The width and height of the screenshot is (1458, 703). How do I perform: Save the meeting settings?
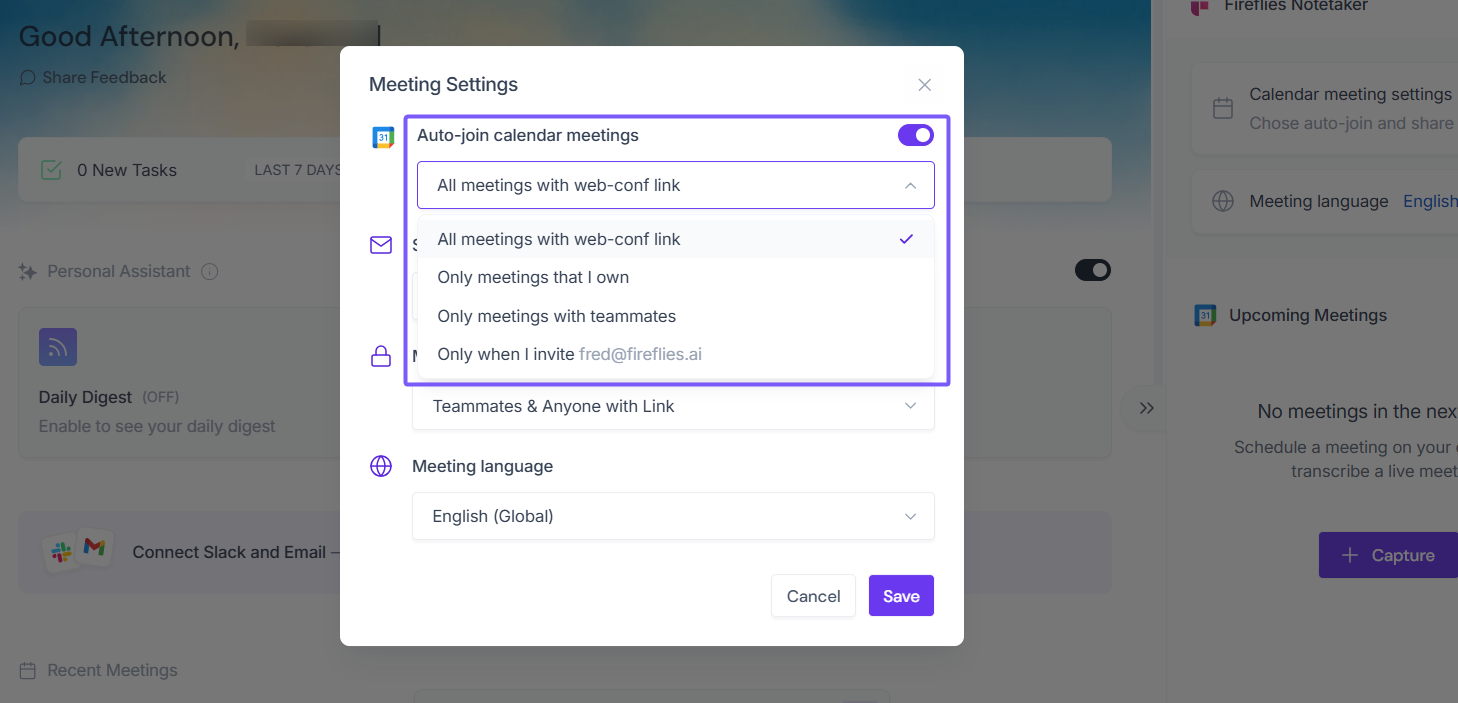point(901,596)
